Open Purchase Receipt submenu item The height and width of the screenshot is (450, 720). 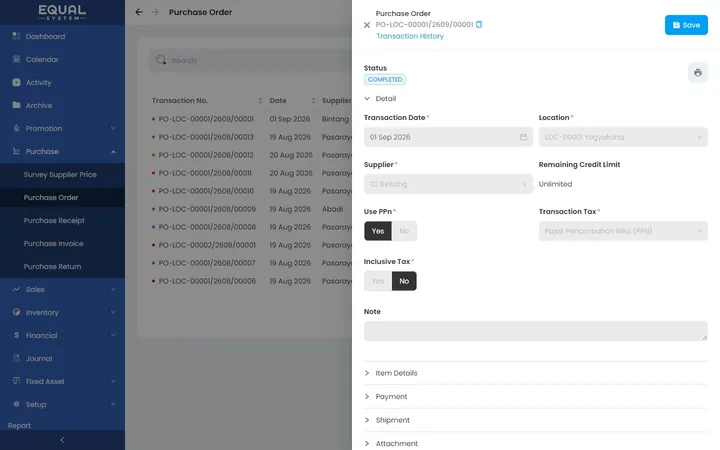coord(62,220)
